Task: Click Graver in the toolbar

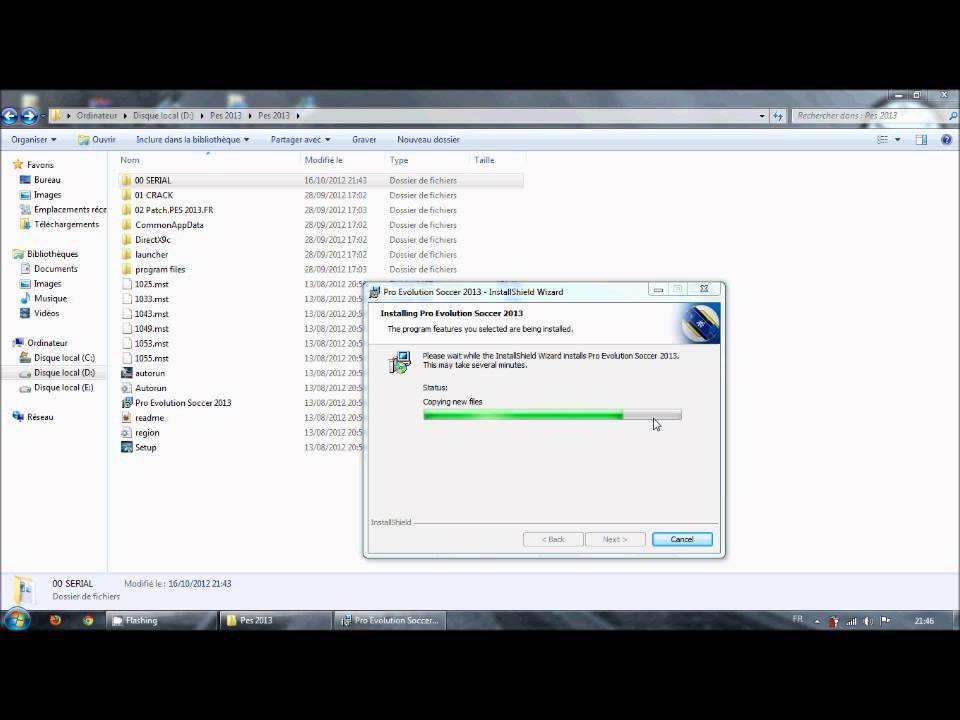Action: coord(364,140)
